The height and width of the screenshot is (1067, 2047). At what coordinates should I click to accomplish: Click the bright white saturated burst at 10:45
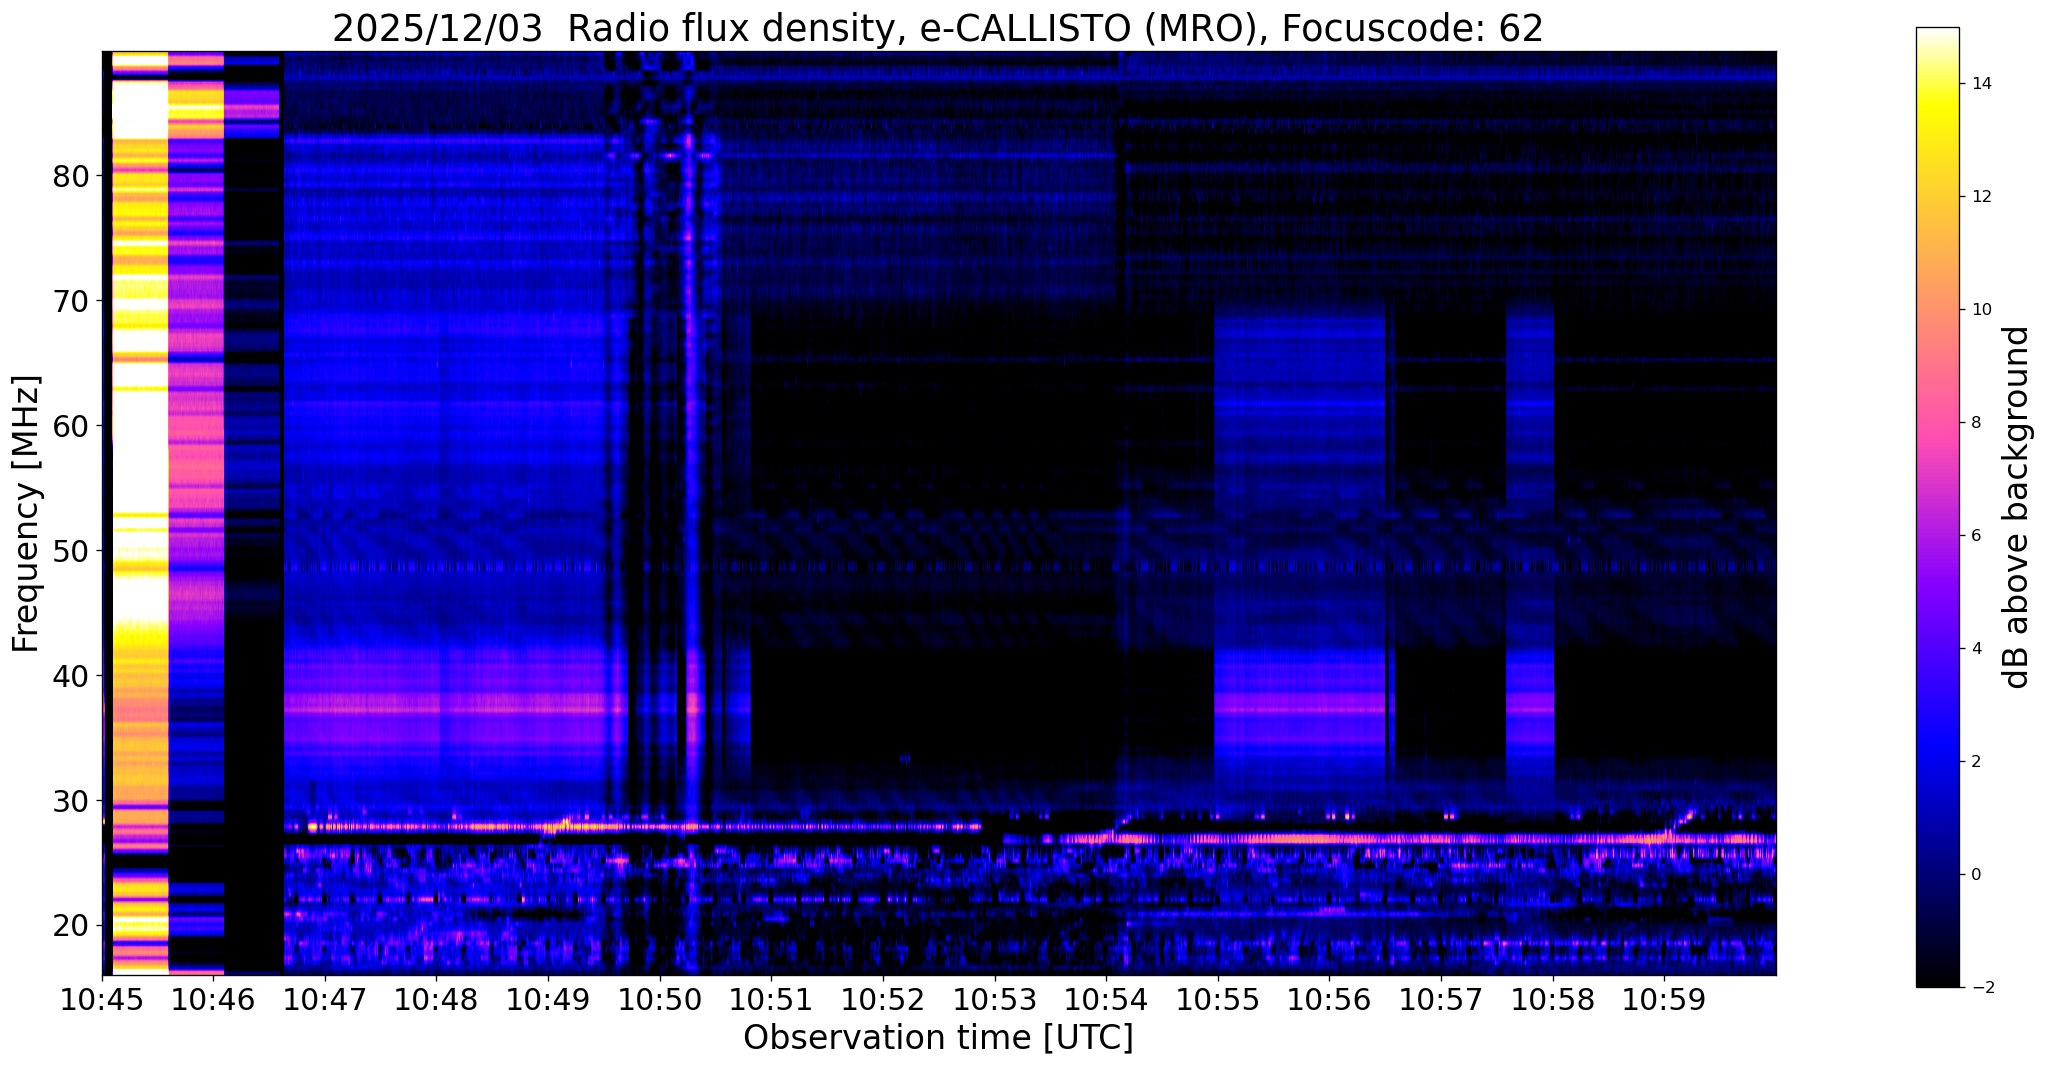[139, 513]
